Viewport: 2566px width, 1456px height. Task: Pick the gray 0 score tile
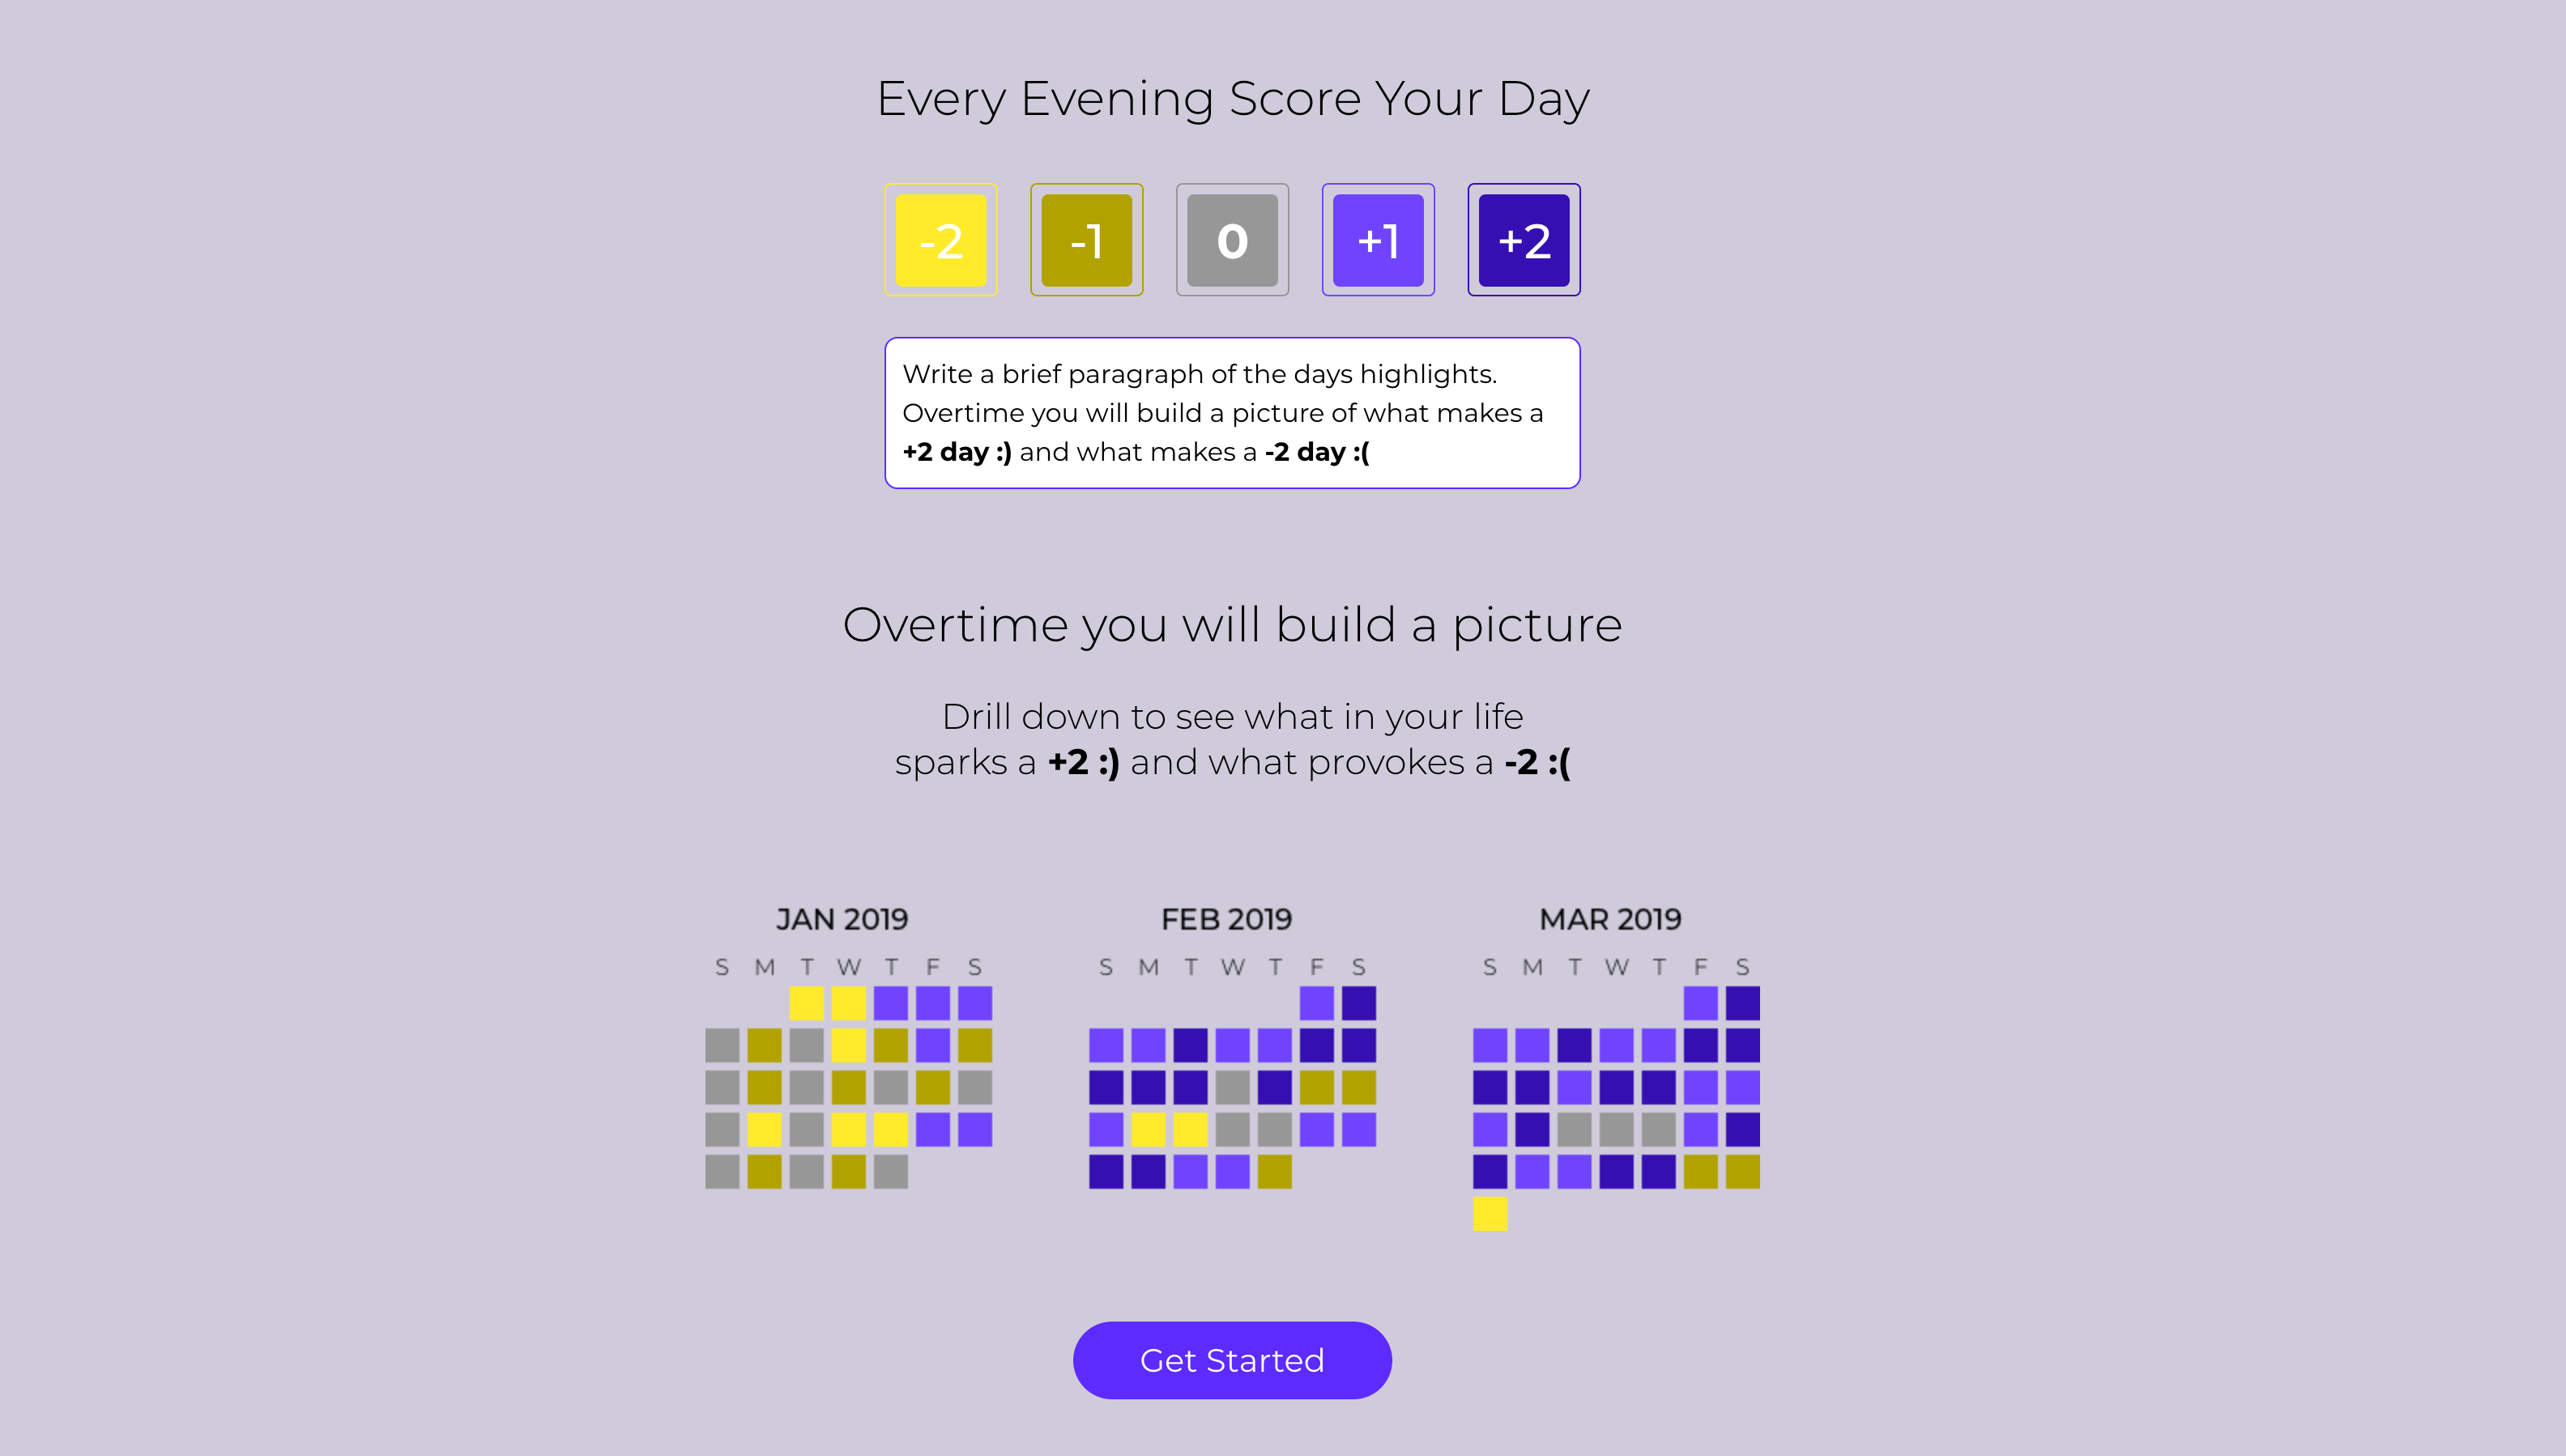(x=1232, y=240)
